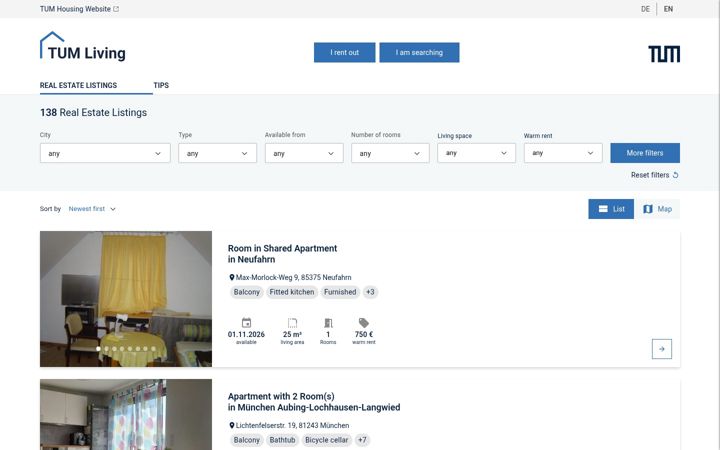
Task: Click the Map view icon
Action: click(x=647, y=209)
